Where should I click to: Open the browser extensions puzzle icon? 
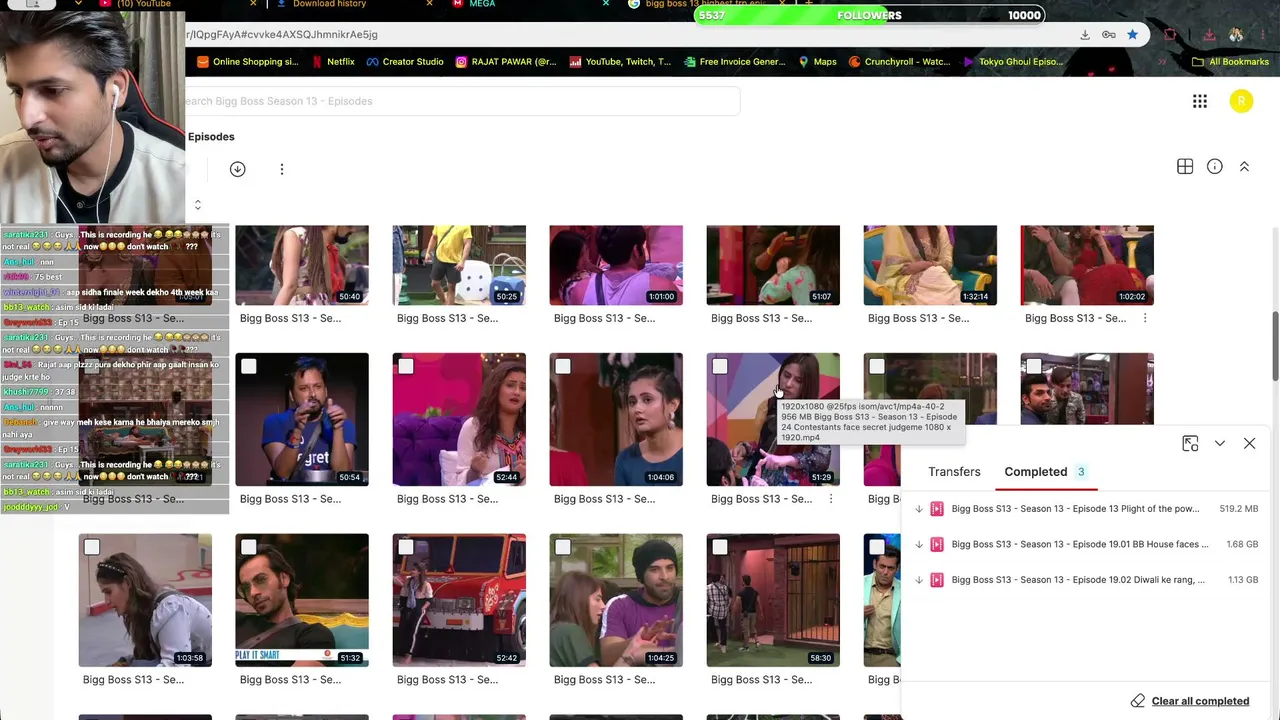point(1170,35)
